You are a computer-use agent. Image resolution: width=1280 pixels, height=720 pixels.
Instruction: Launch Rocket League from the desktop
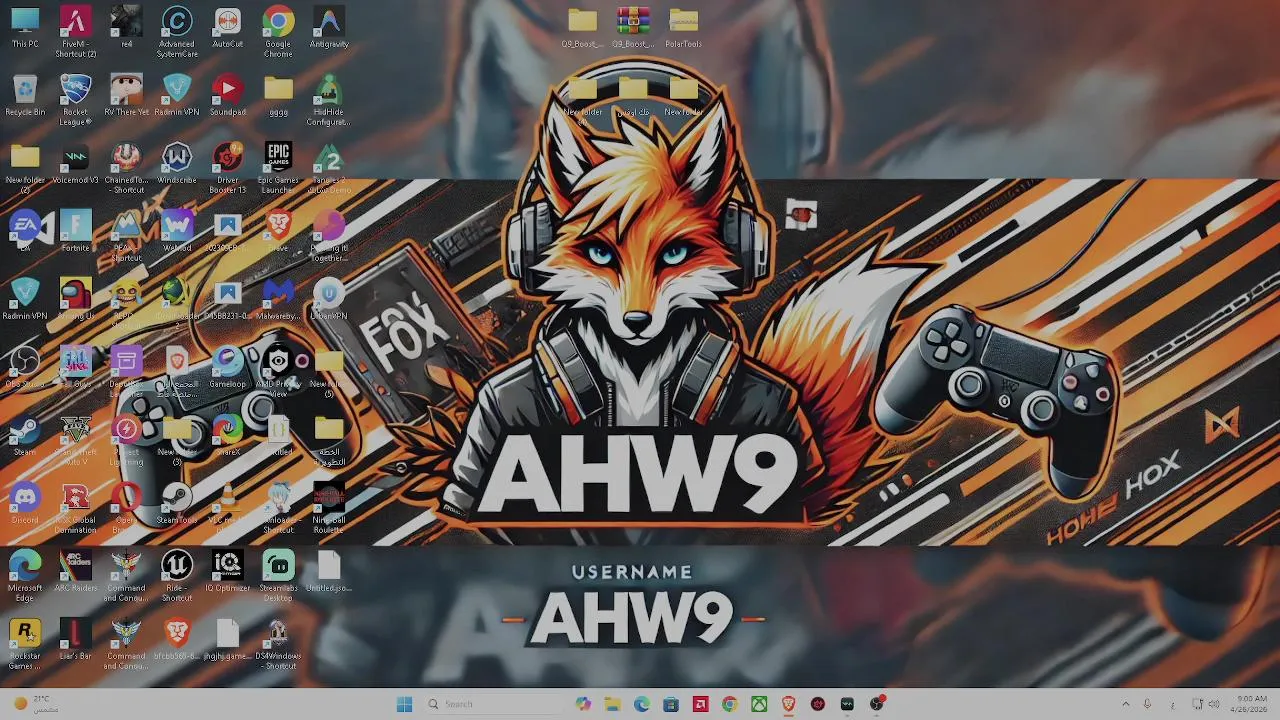click(x=76, y=100)
